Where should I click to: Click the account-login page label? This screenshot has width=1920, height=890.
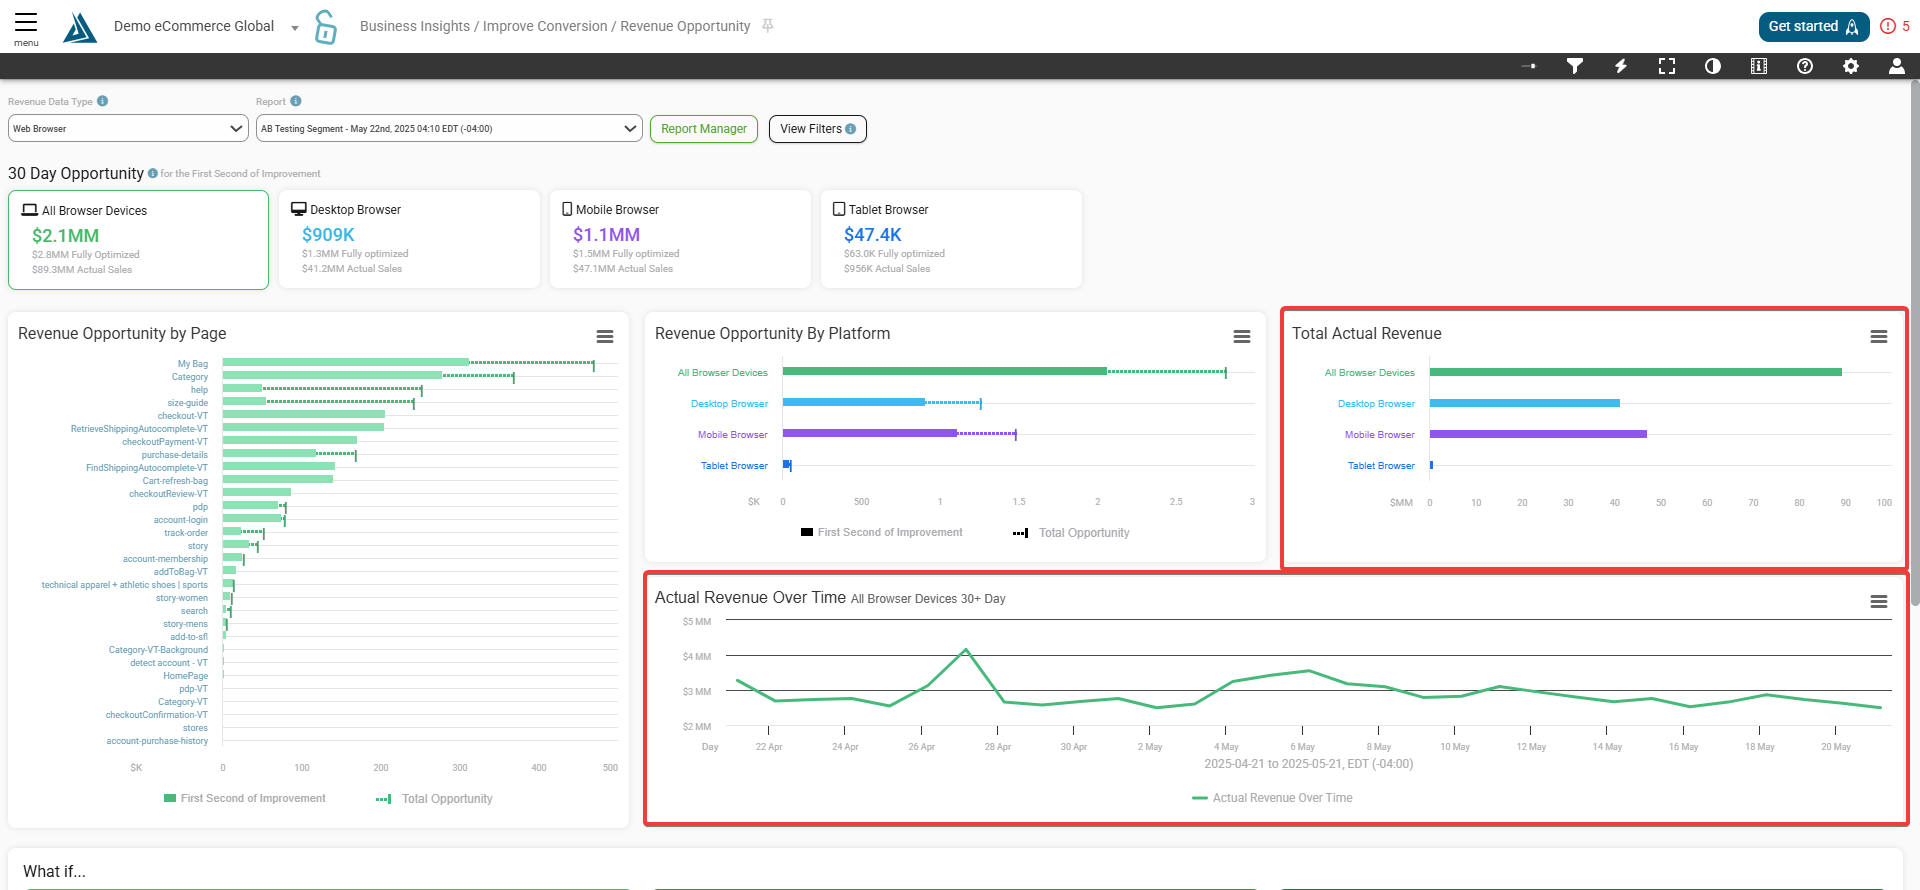tap(181, 520)
